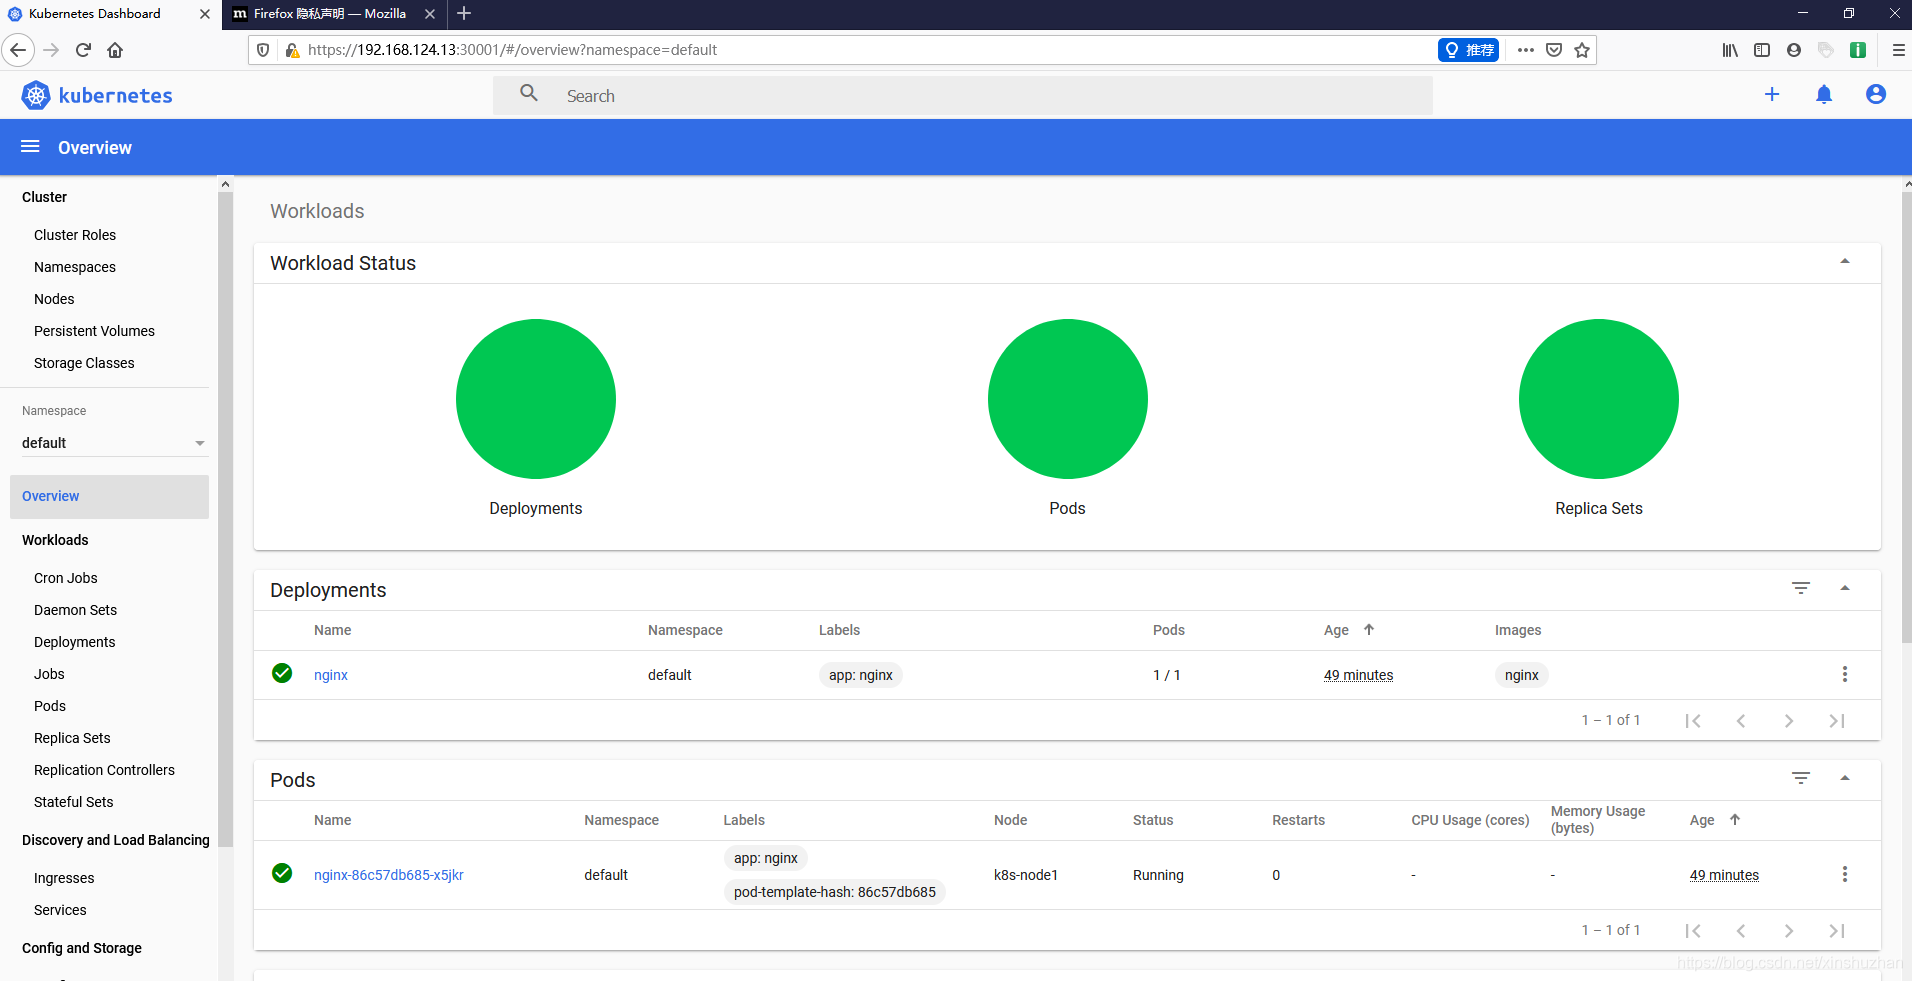Open actions menu for nginx-86c57db685-x5jkr pod
Screen dimensions: 1912x981
coord(1845,874)
